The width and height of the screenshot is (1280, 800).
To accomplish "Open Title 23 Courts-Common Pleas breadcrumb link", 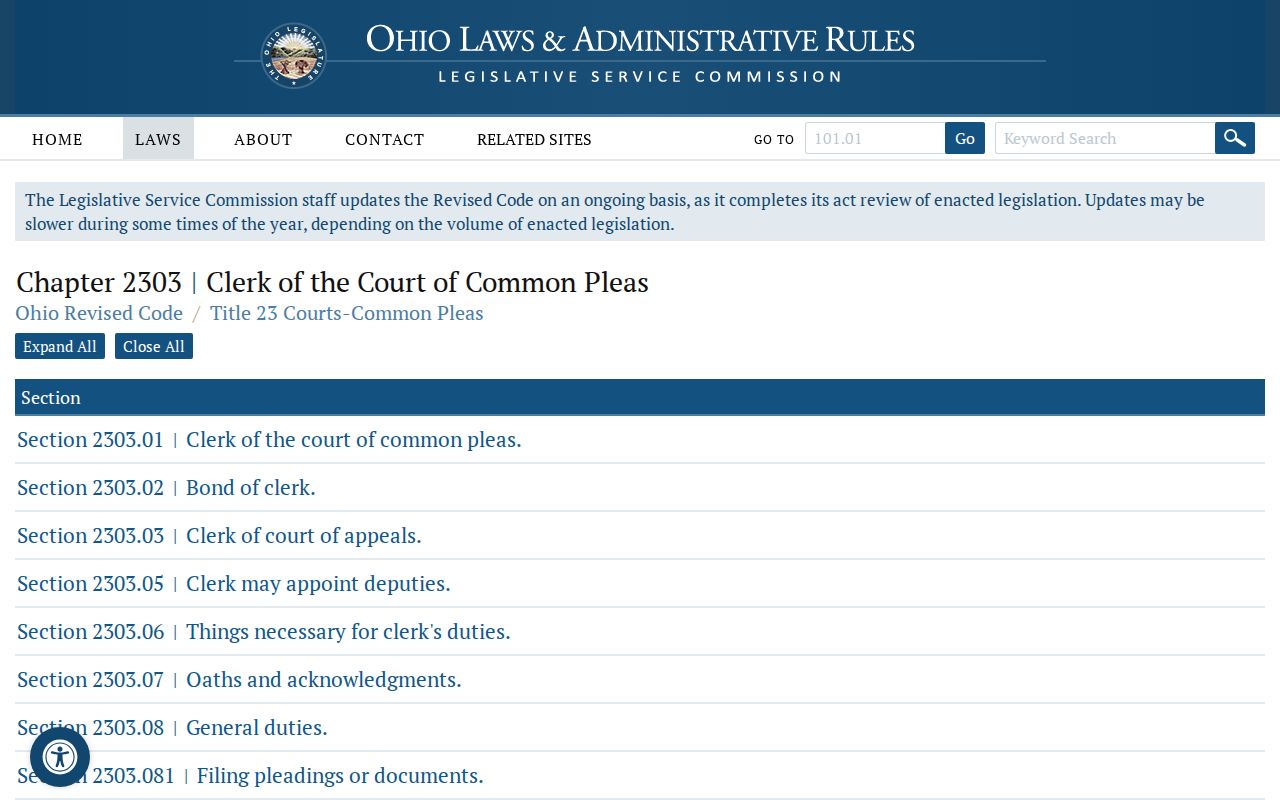I will tap(347, 313).
